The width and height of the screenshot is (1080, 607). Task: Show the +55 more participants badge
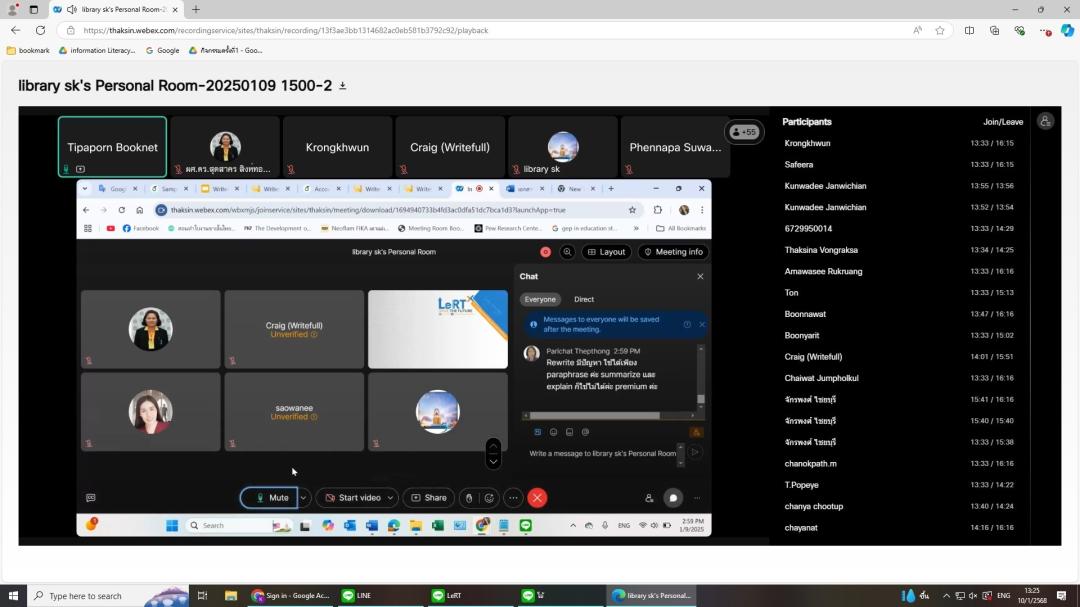(745, 132)
